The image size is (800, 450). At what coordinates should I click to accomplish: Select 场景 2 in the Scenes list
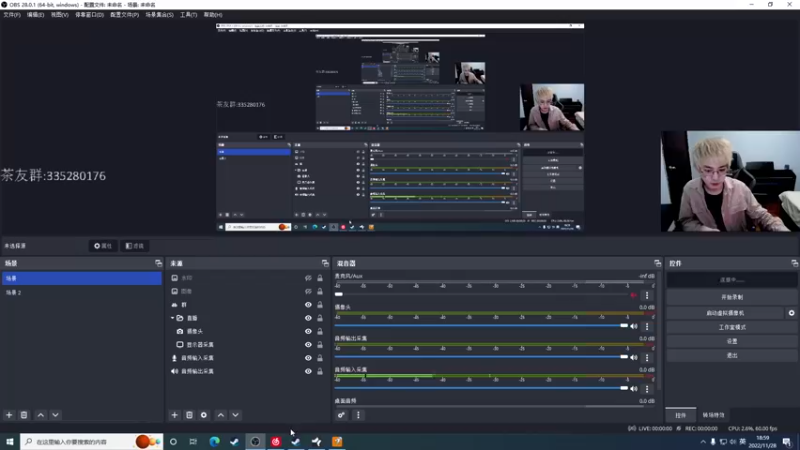click(x=82, y=292)
